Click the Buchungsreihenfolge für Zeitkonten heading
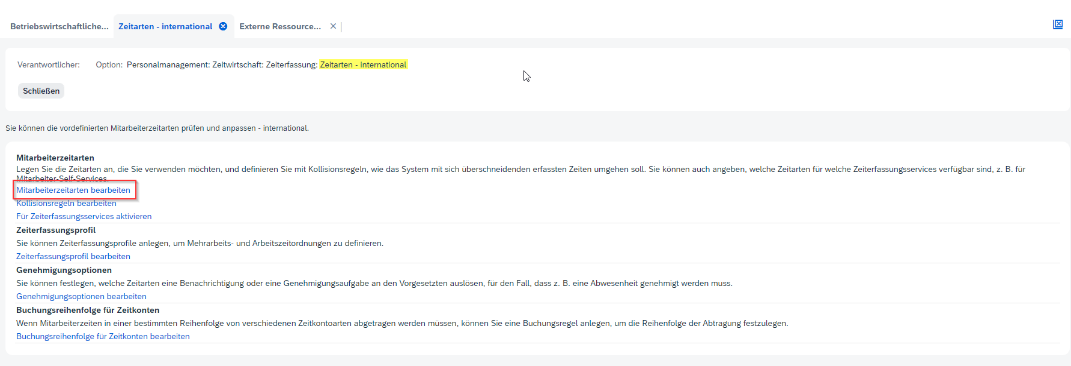The image size is (1071, 366). coord(87,311)
